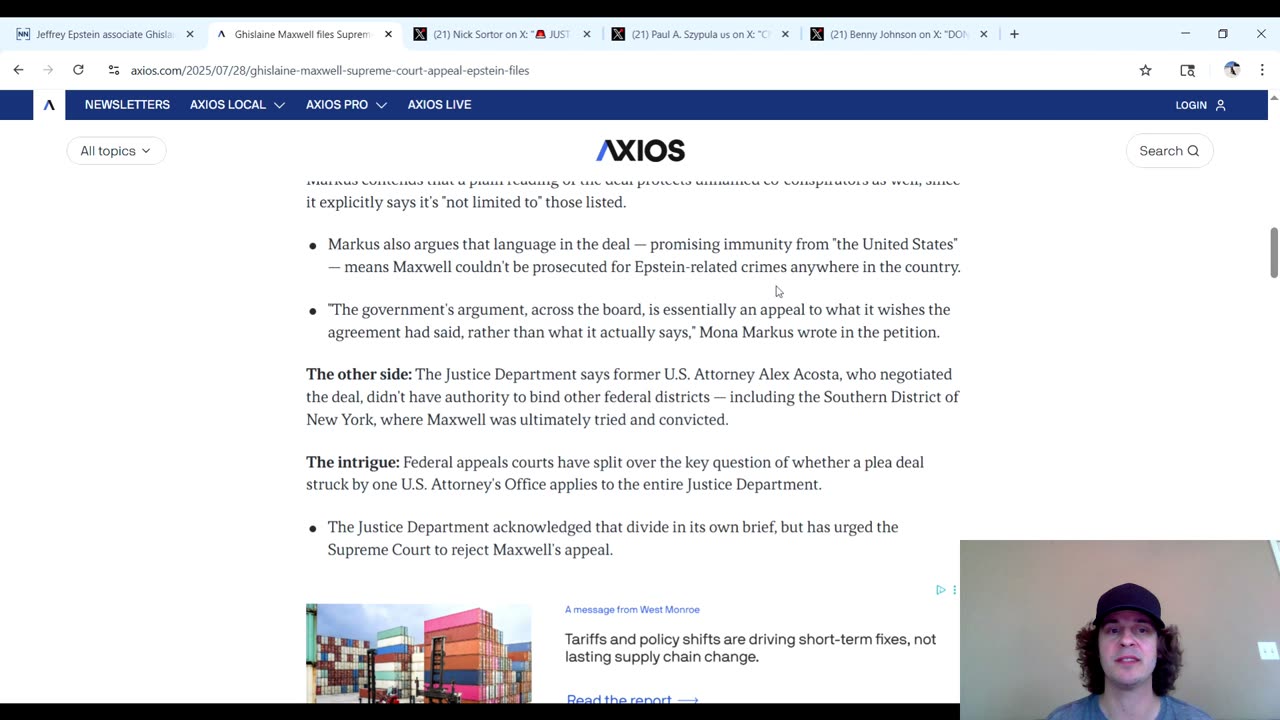Open the Search button

click(x=1169, y=151)
